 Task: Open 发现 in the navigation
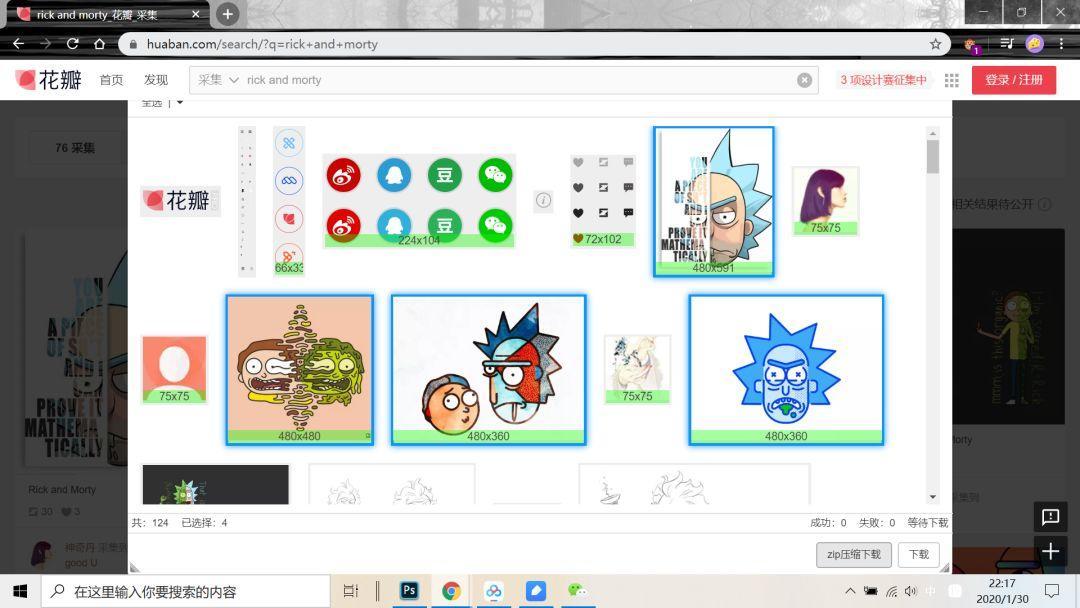pyautogui.click(x=156, y=80)
